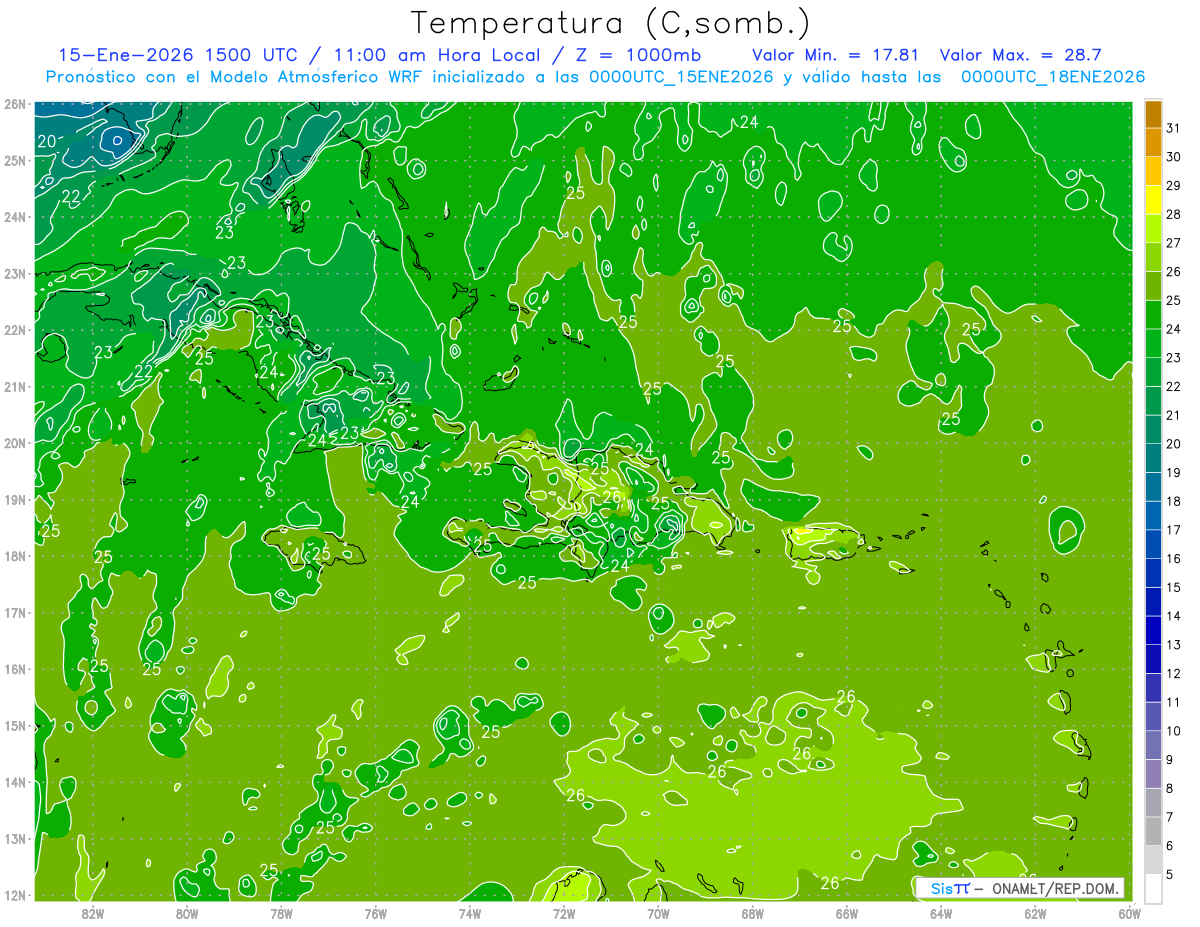Image resolution: width=1200 pixels, height=927 pixels.
Task: Click the "14N" latitude axis label
Action: click(x=15, y=782)
